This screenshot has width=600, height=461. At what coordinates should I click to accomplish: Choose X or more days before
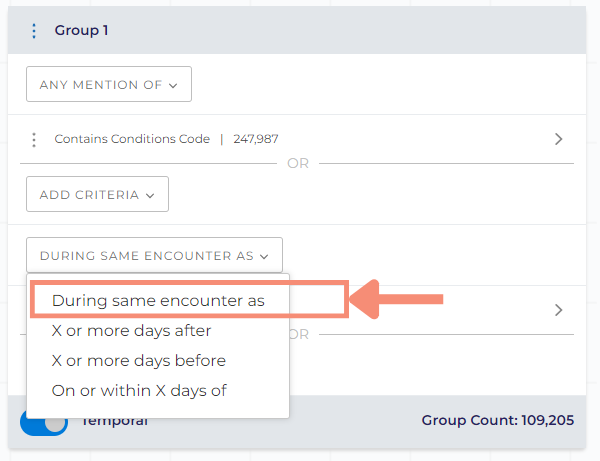click(x=139, y=360)
